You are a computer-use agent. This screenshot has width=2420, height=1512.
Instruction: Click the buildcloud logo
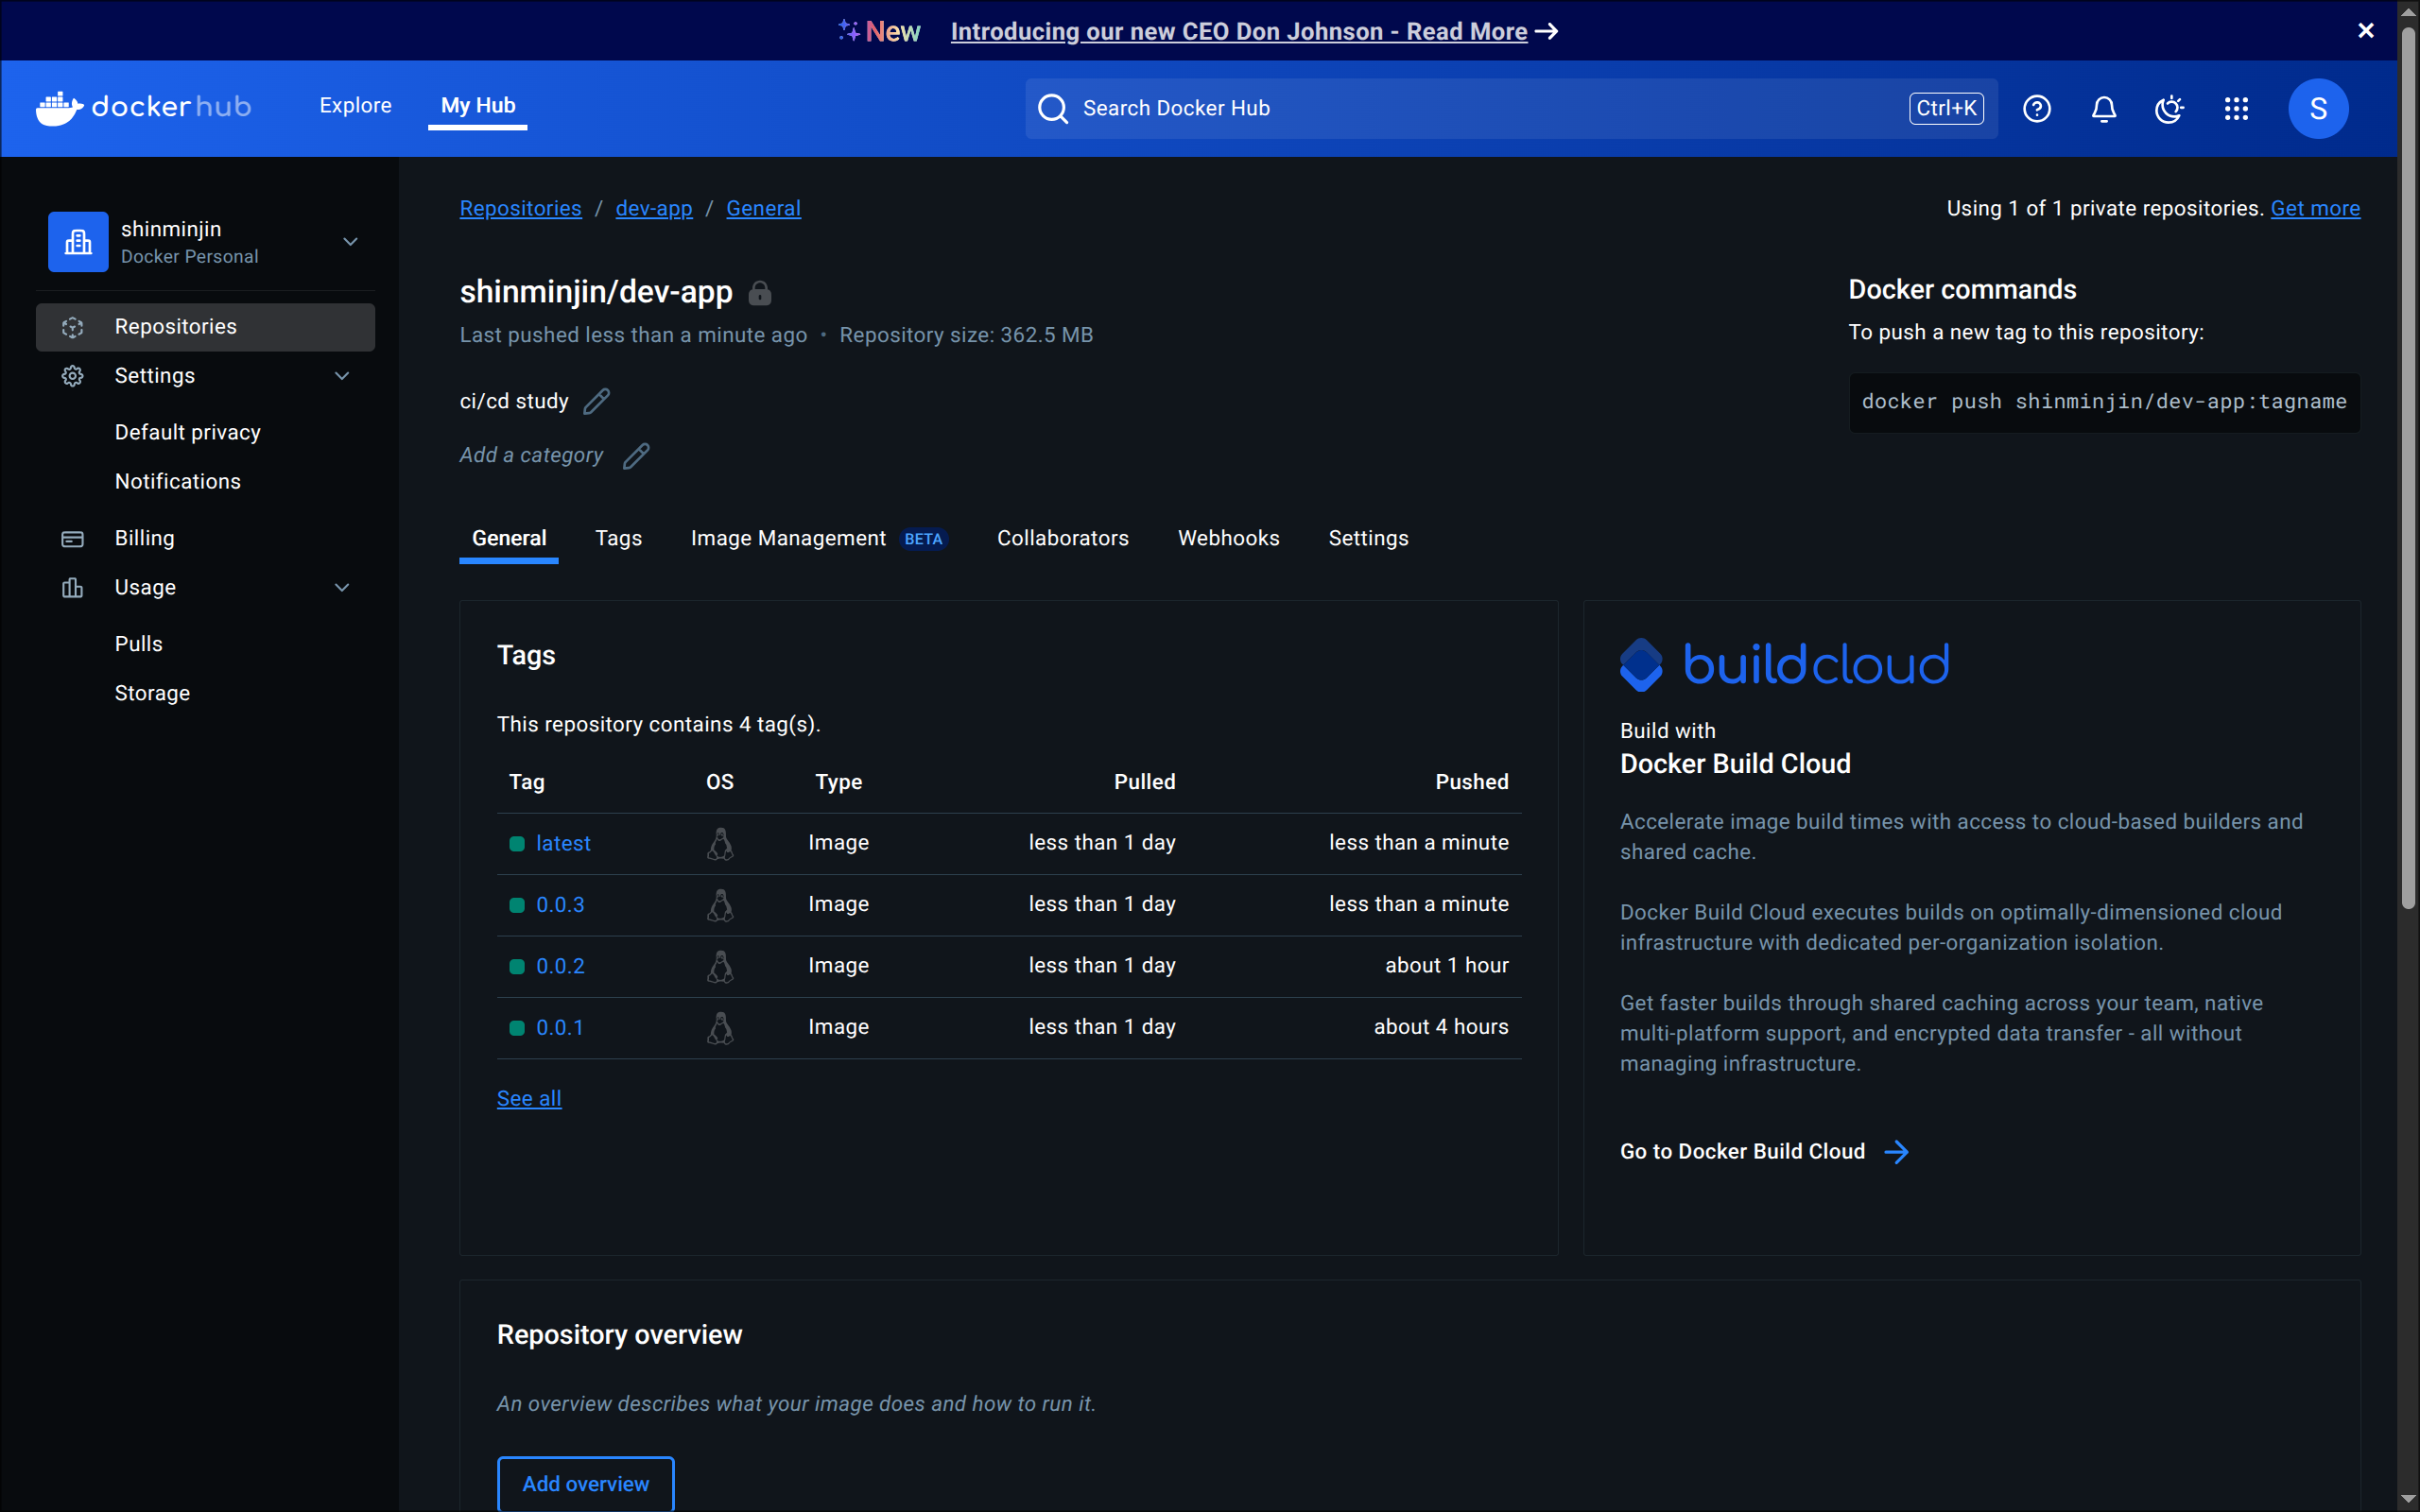point(1784,664)
